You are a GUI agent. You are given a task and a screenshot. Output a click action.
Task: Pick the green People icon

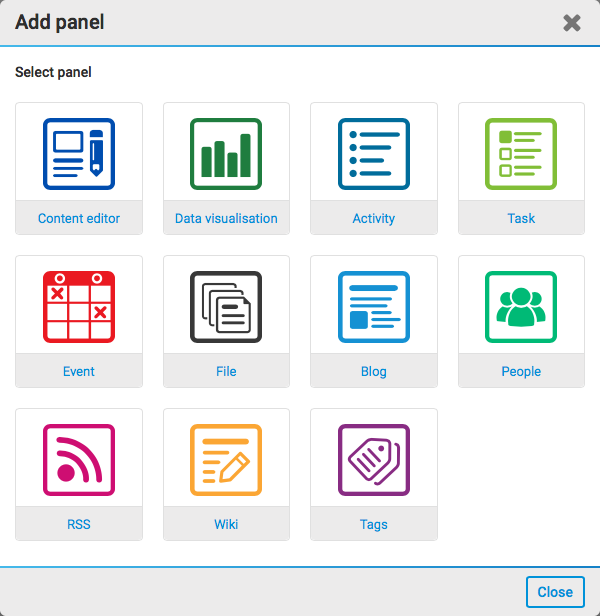coord(521,306)
